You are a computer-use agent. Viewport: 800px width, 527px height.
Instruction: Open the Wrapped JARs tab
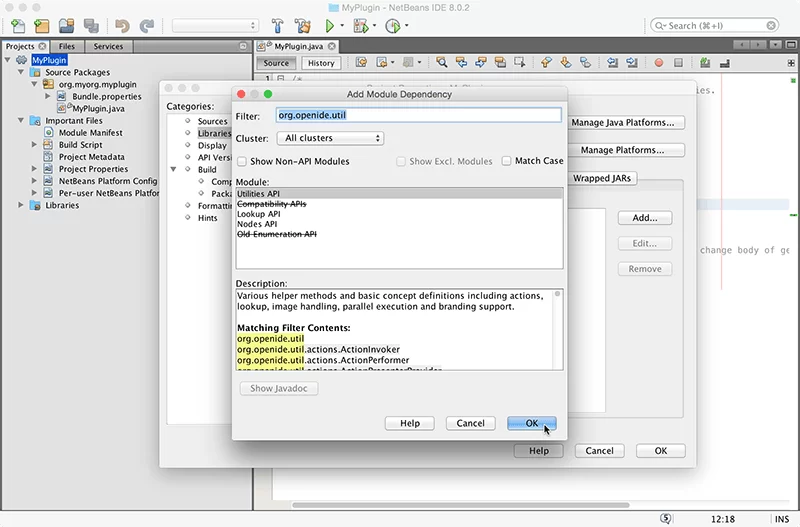[x=602, y=178]
